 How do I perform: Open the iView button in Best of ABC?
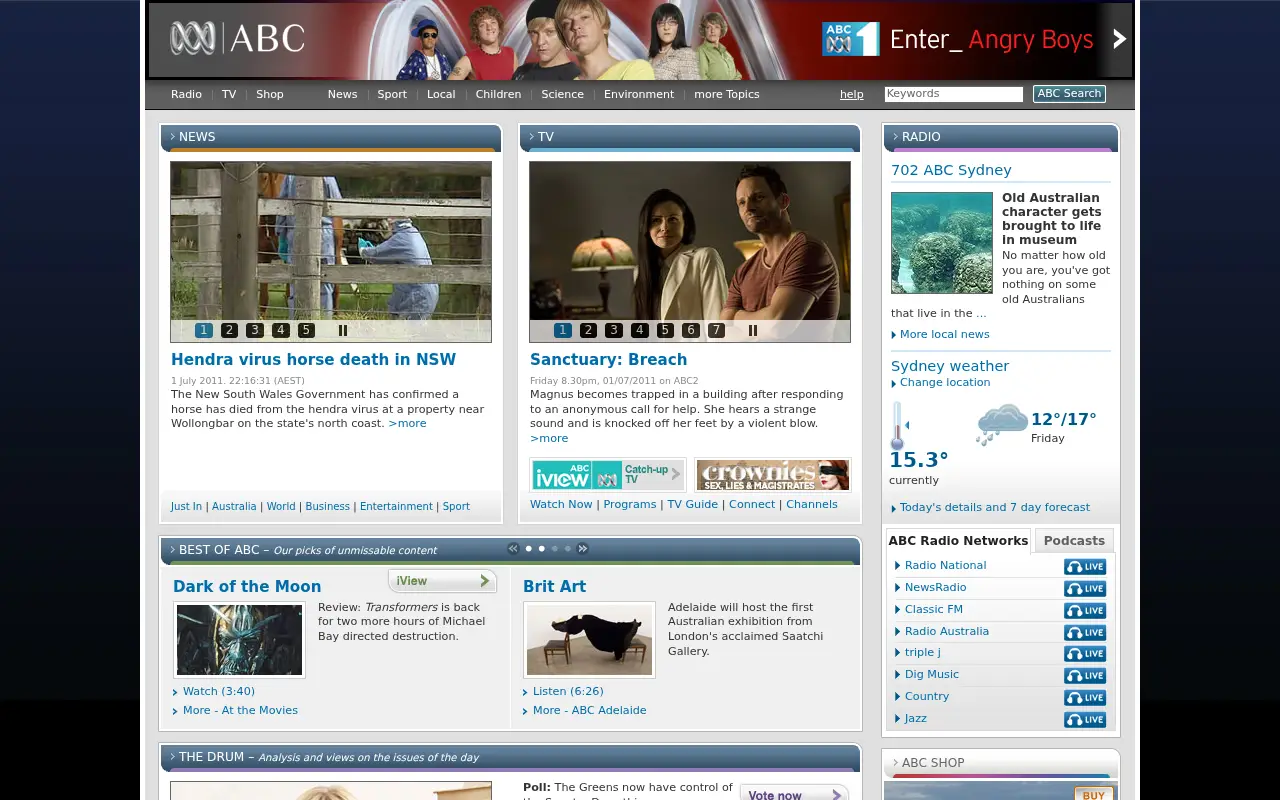click(x=442, y=581)
